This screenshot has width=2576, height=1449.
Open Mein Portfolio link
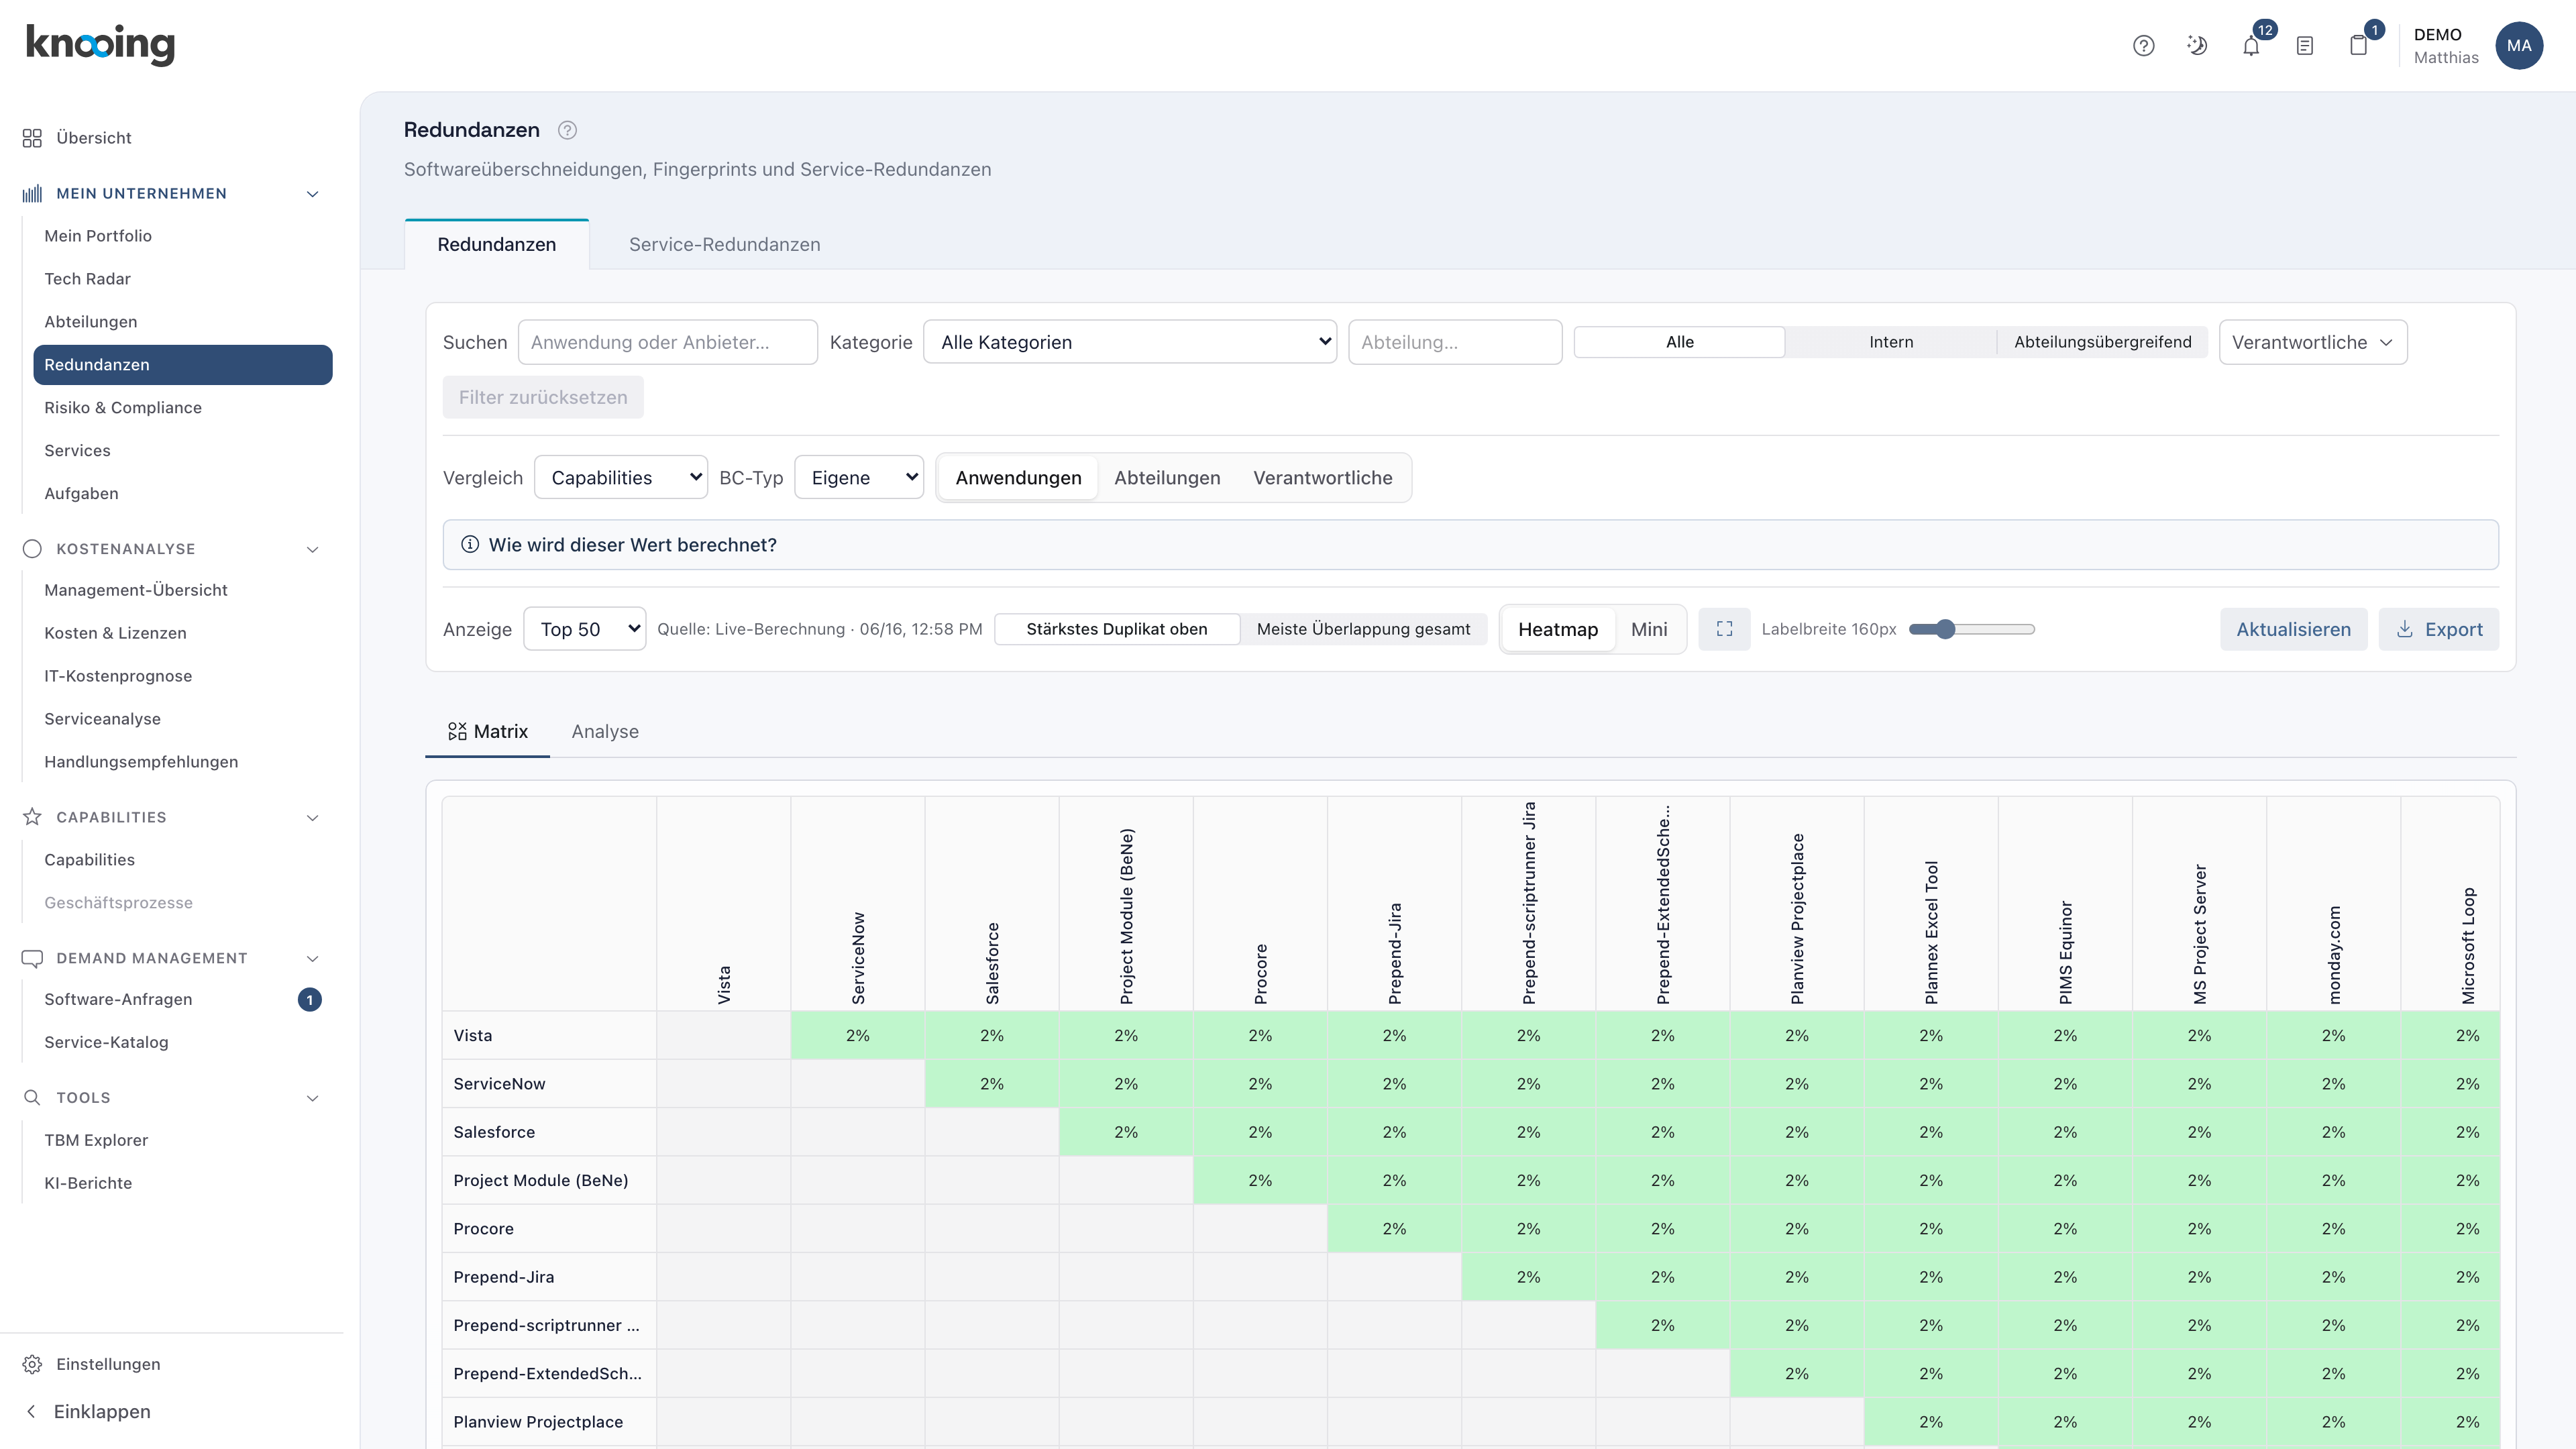(98, 236)
